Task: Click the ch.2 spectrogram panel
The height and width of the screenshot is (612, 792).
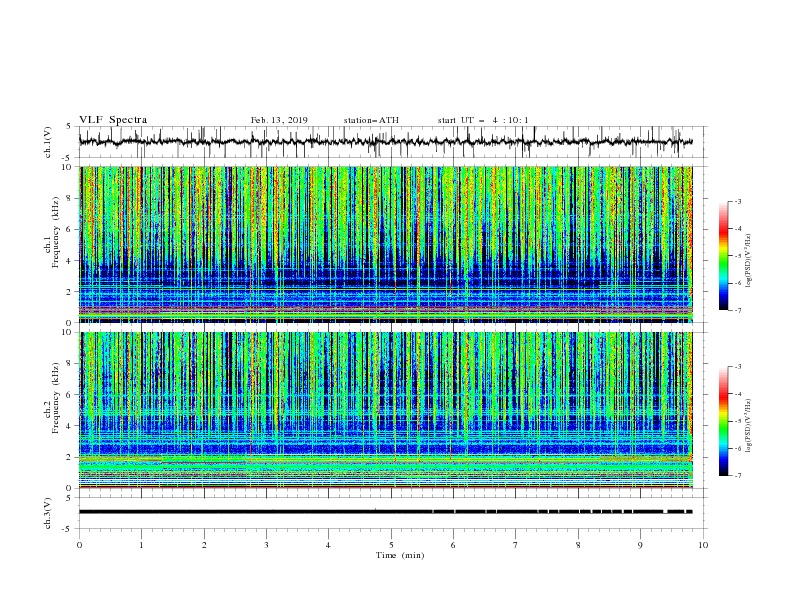Action: (x=386, y=410)
